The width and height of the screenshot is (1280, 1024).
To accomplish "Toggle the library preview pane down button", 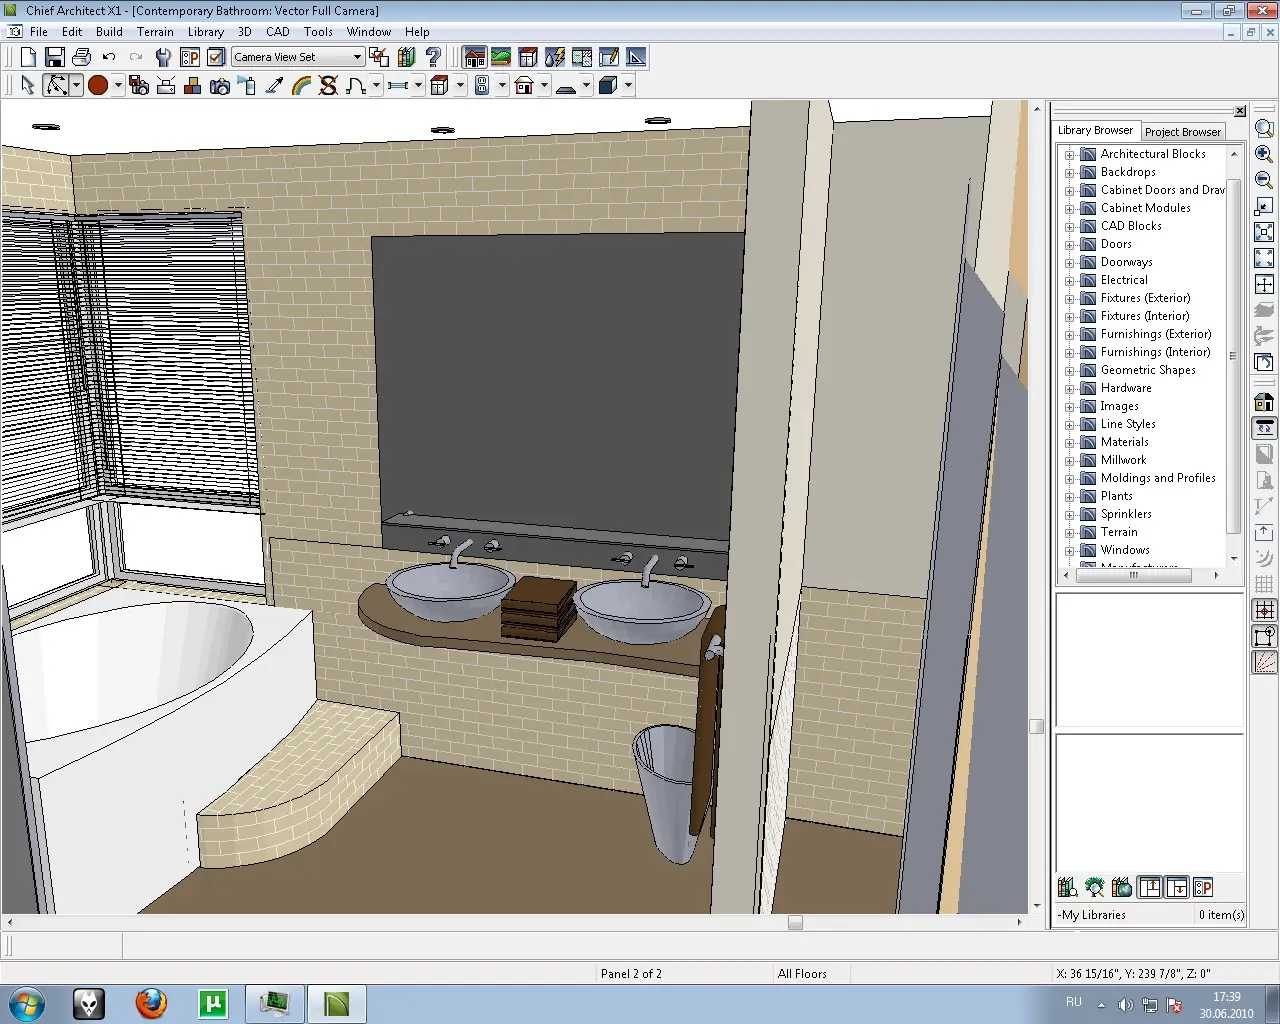I will 1177,887.
